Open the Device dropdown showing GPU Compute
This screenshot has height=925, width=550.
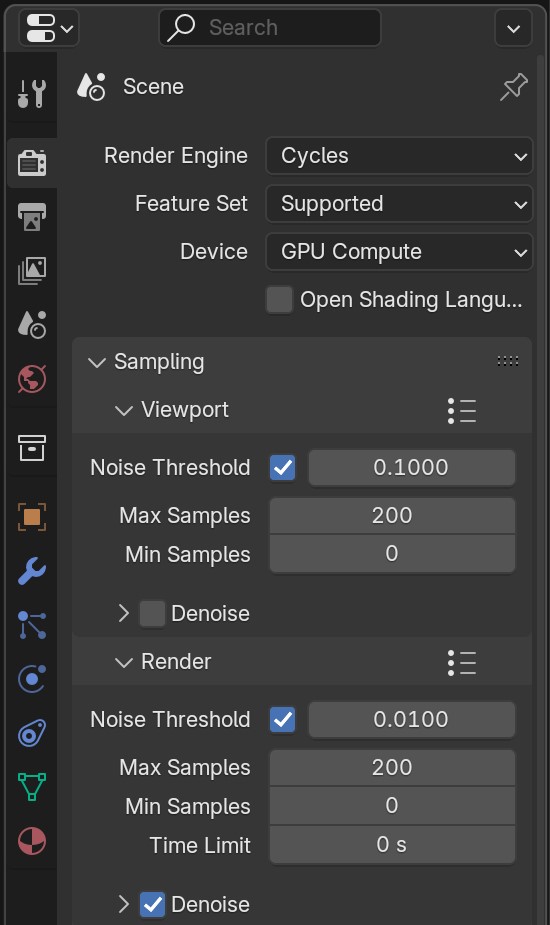(399, 252)
